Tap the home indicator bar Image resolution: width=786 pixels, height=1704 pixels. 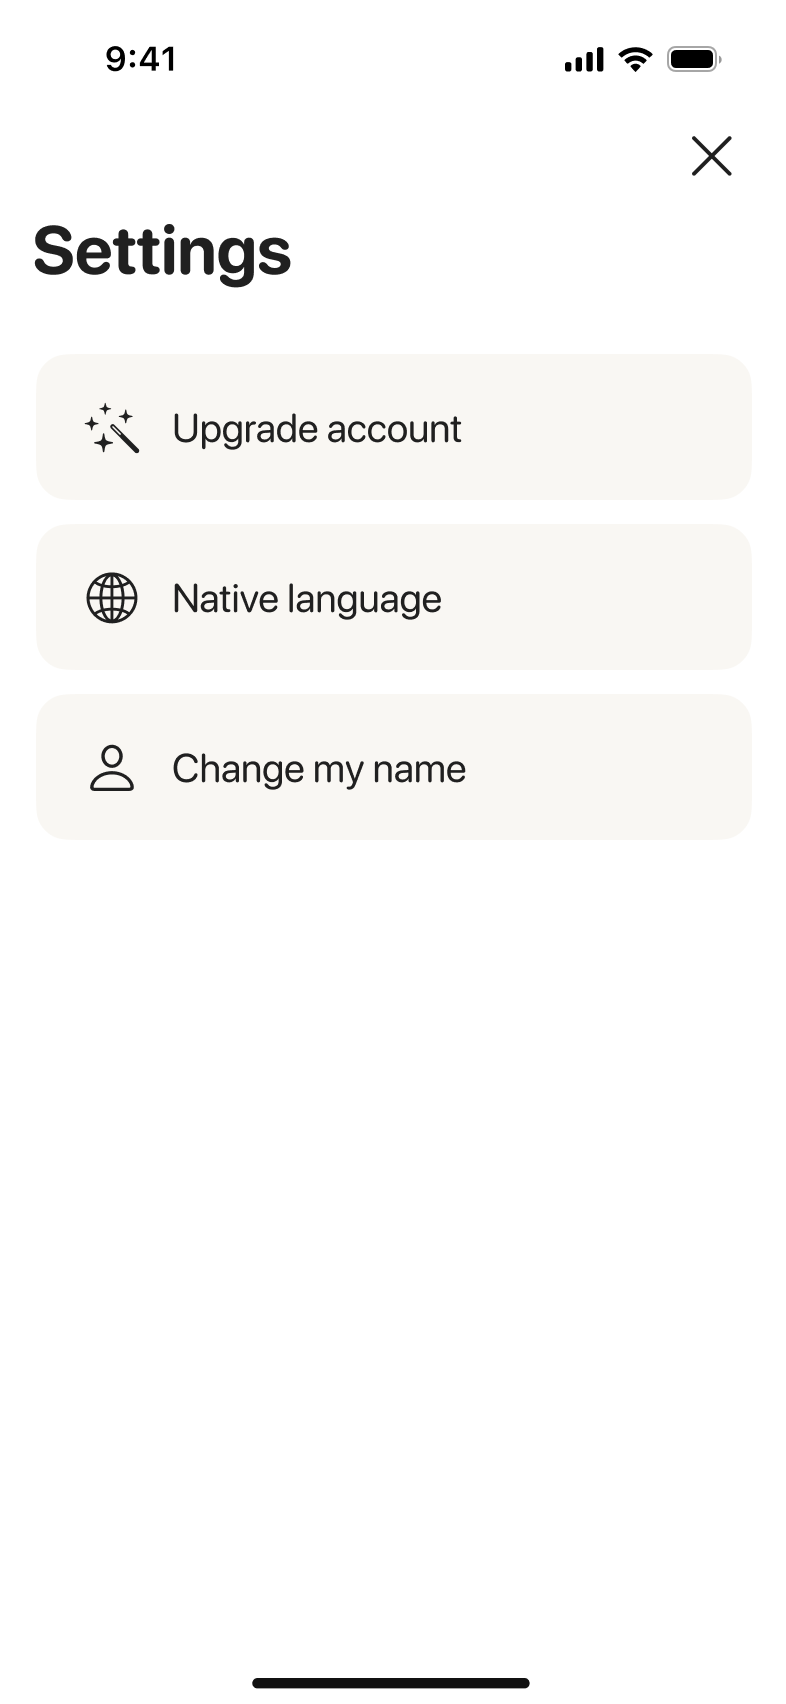pos(391,1683)
